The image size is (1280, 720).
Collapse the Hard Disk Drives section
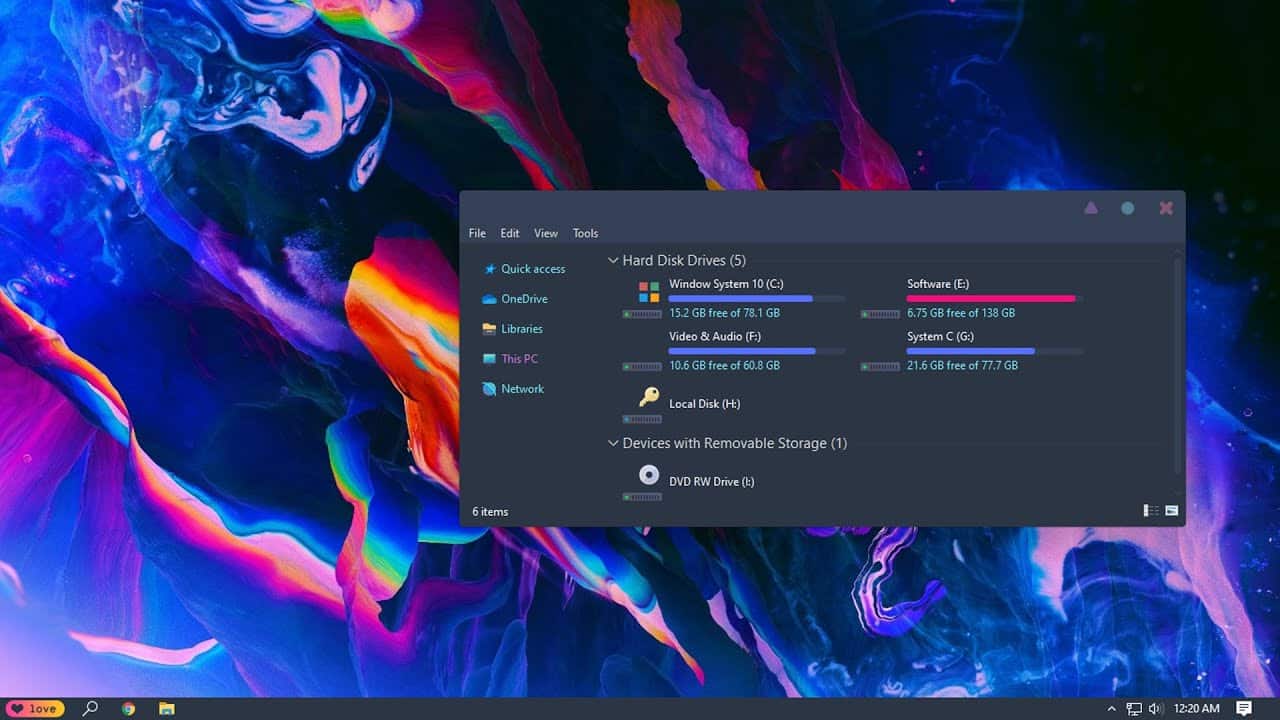[x=612, y=260]
